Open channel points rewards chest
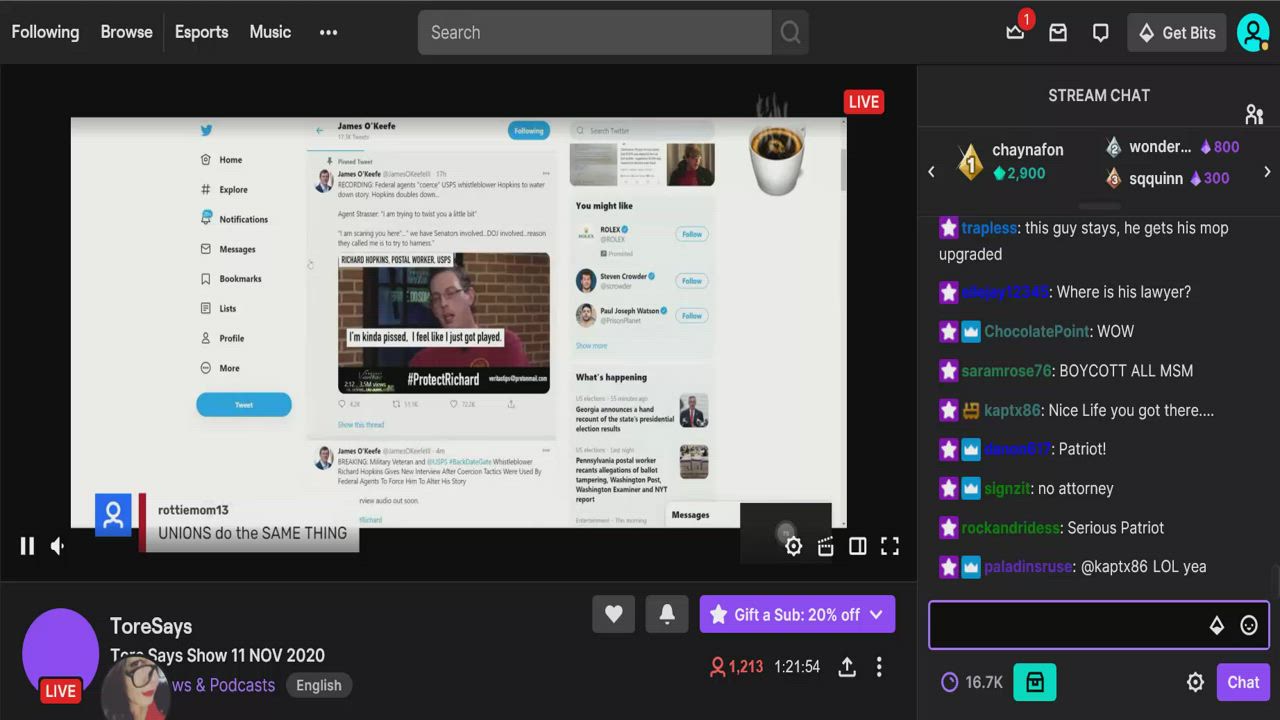Viewport: 1280px width, 720px height. click(x=1035, y=682)
